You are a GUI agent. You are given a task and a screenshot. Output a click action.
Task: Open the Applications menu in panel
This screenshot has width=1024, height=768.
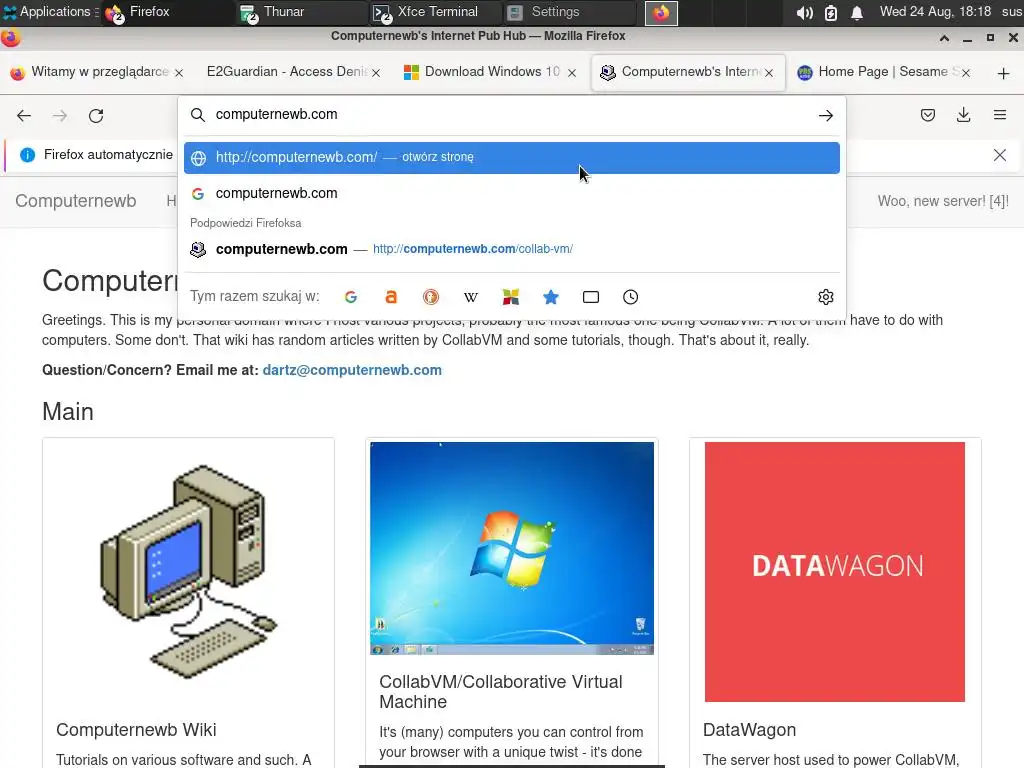pyautogui.click(x=49, y=12)
